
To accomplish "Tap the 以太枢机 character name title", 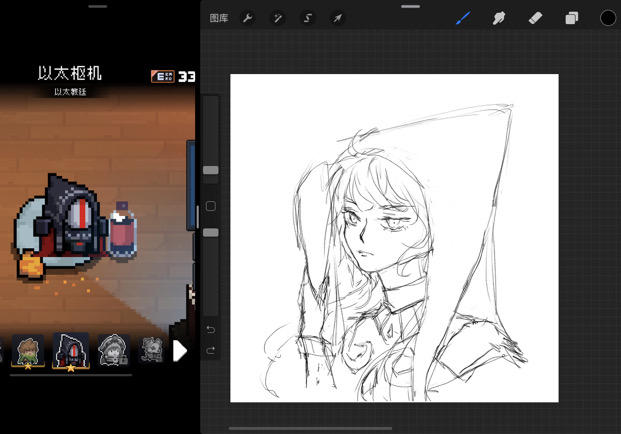I will pyautogui.click(x=70, y=74).
